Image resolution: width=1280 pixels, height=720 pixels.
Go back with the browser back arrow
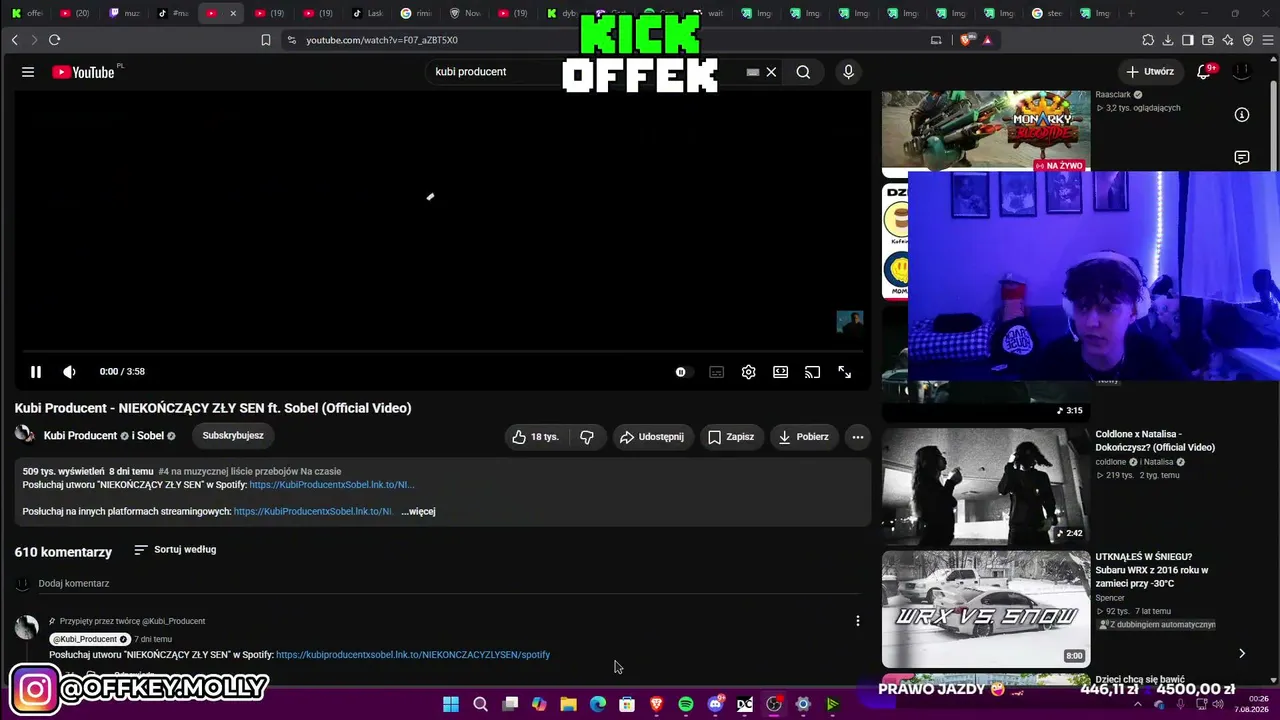coord(14,40)
